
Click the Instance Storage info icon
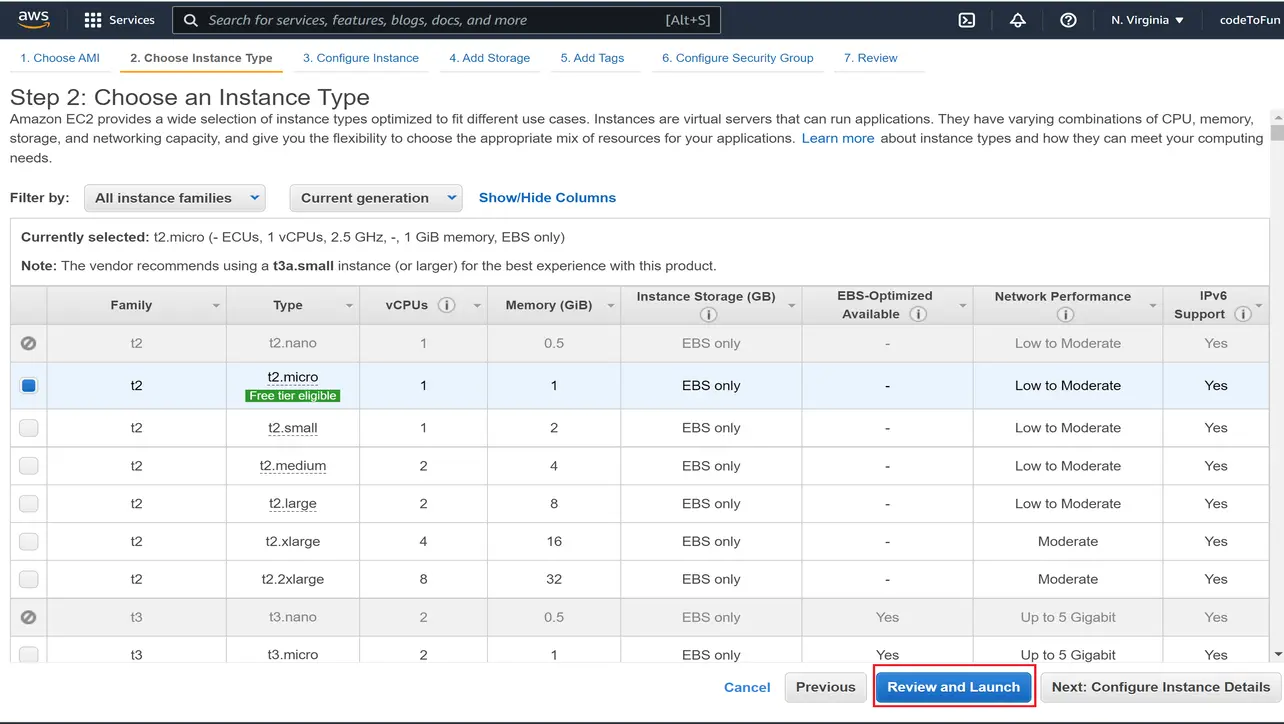pyautogui.click(x=709, y=314)
